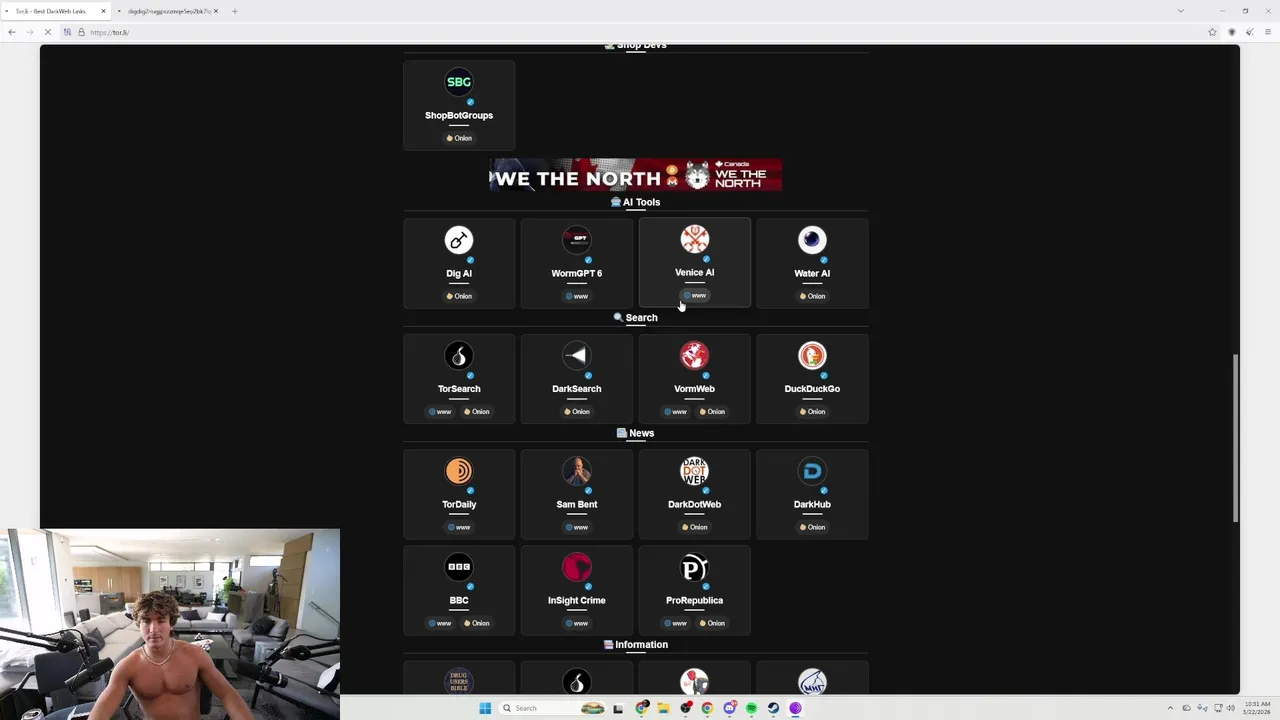
Task: Open the DarkHub D logo
Action: click(812, 471)
